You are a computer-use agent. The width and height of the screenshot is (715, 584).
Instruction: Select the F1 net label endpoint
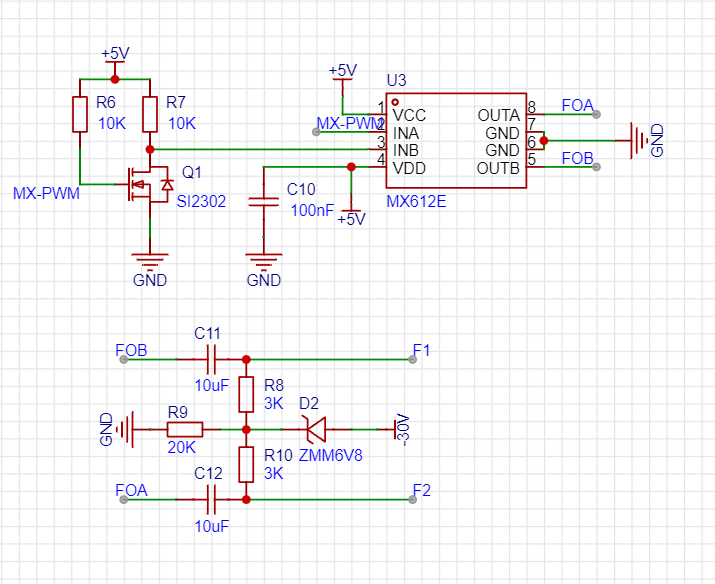click(x=413, y=359)
